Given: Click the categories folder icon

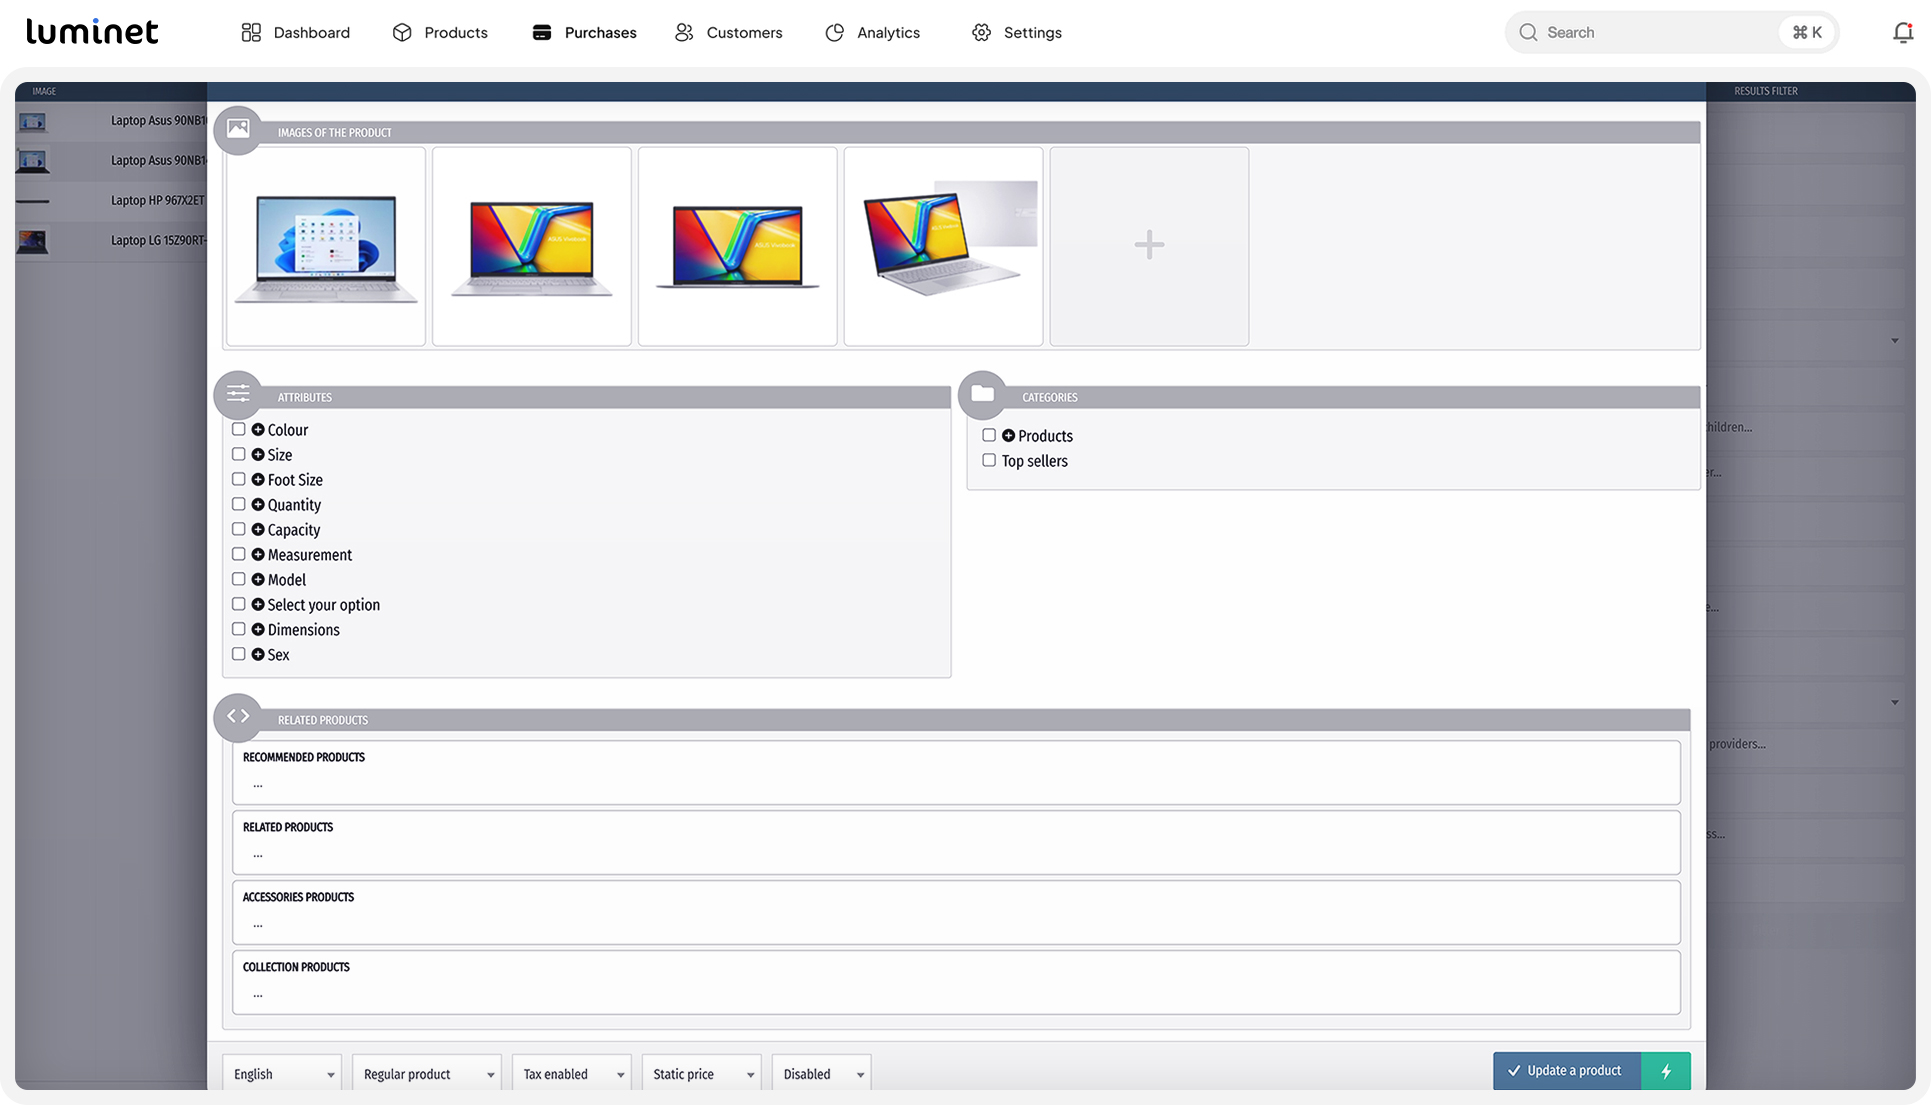Looking at the screenshot, I should pyautogui.click(x=982, y=394).
